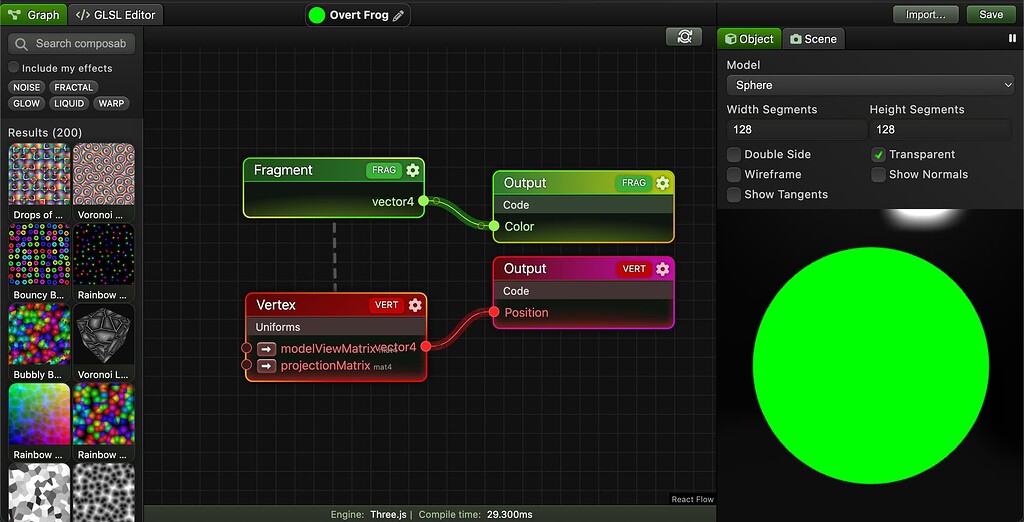
Task: Uncheck the Transparent checkbox
Action: [878, 155]
